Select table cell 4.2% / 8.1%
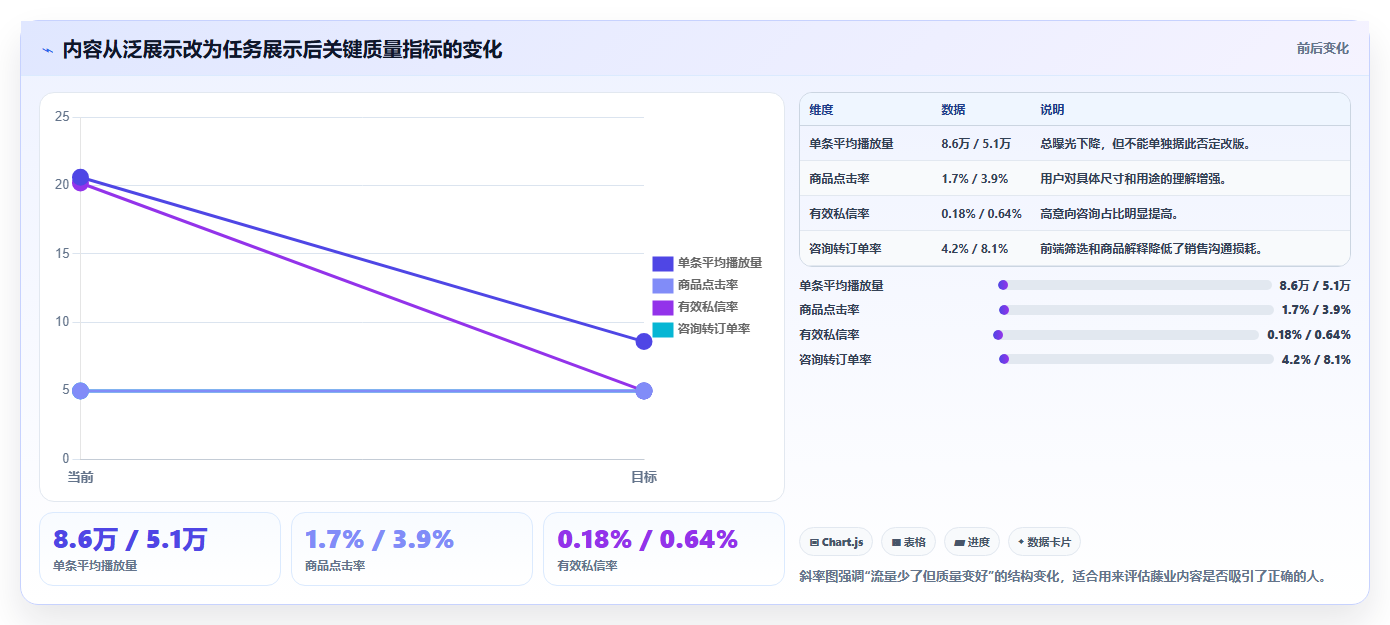Image resolution: width=1390 pixels, height=625 pixels. [974, 248]
